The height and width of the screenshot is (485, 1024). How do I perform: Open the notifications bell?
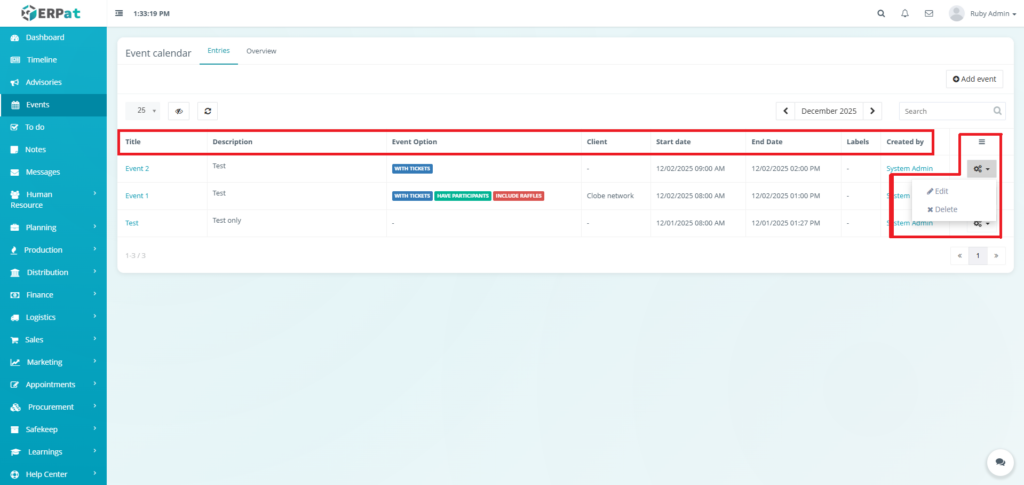pyautogui.click(x=905, y=14)
